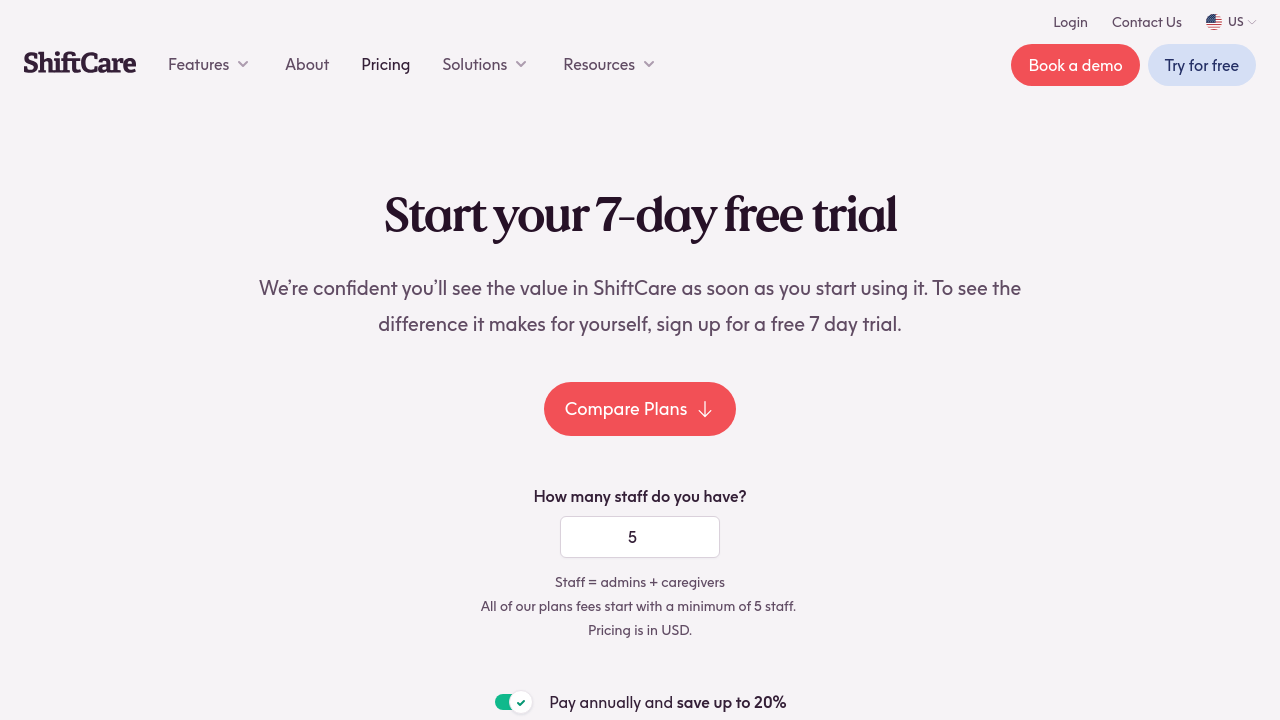The width and height of the screenshot is (1280, 720).
Task: Click the US flag icon
Action: click(1214, 22)
